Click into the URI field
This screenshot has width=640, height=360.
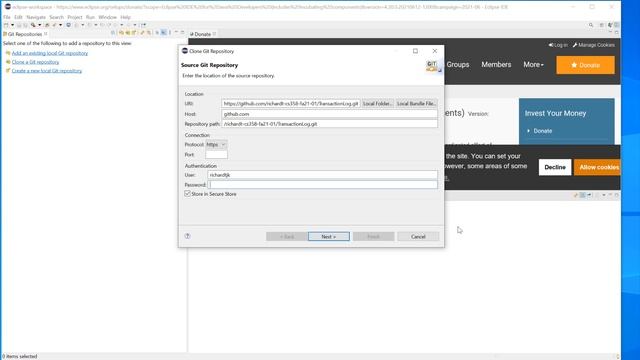tap(291, 104)
